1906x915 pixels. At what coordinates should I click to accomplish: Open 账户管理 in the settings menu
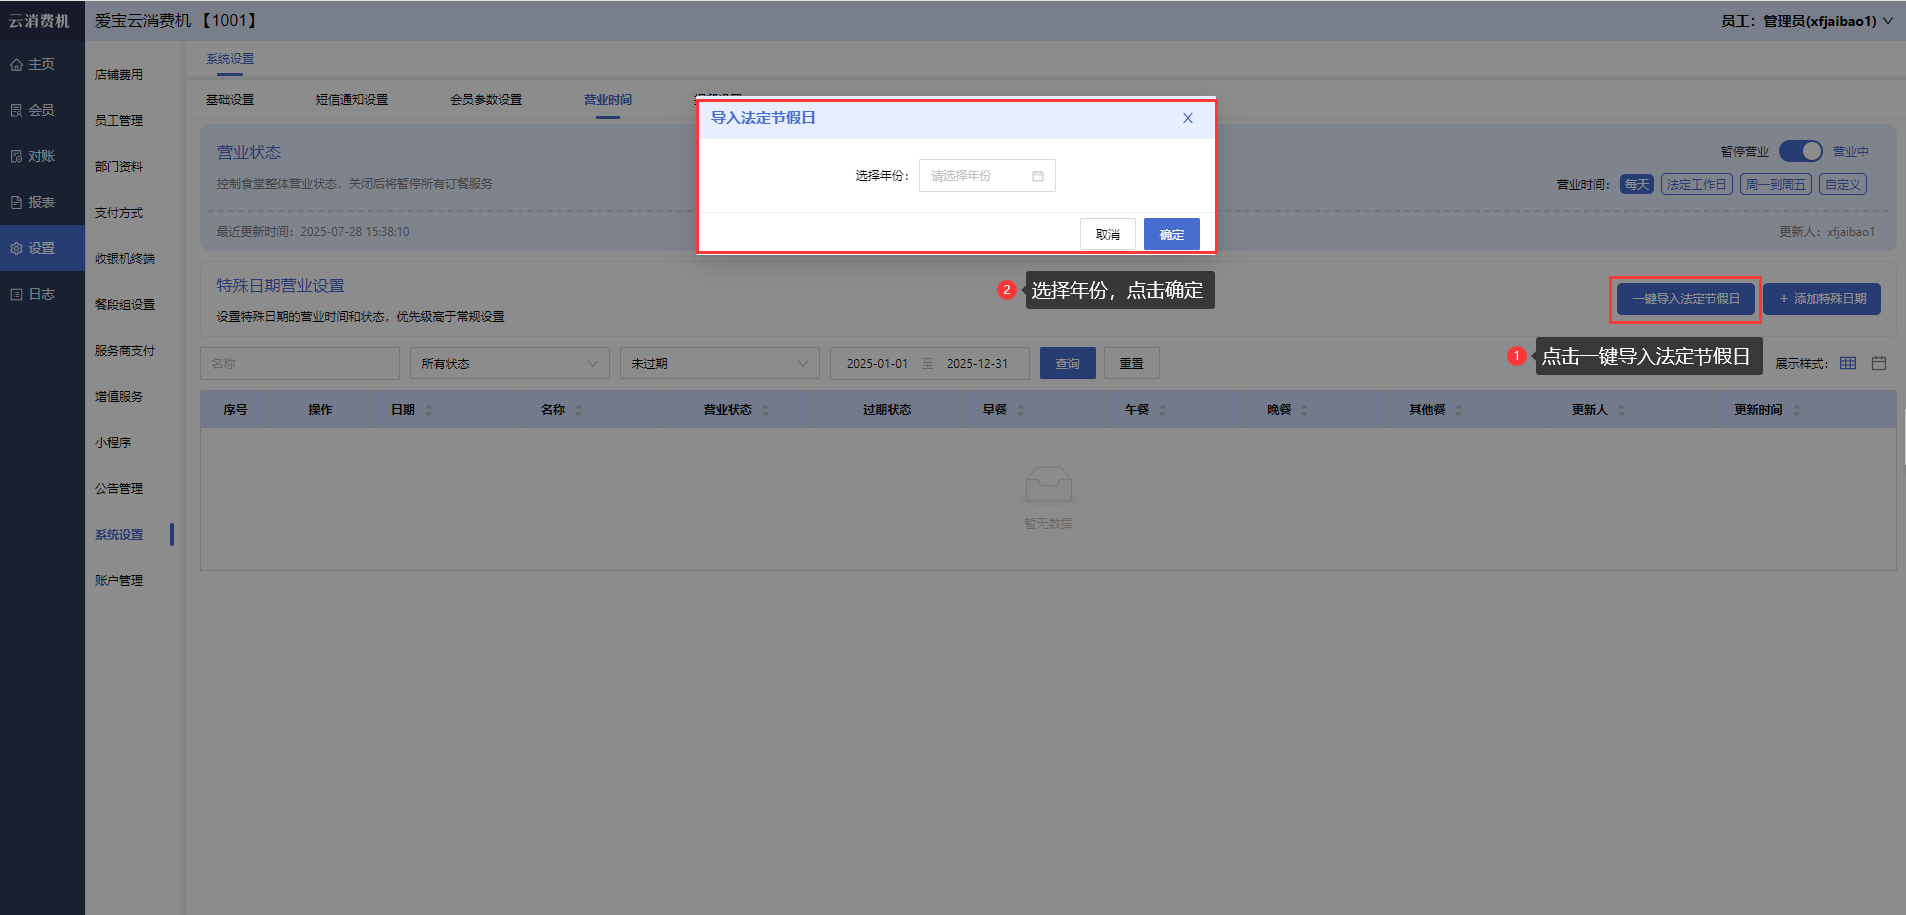tap(119, 580)
